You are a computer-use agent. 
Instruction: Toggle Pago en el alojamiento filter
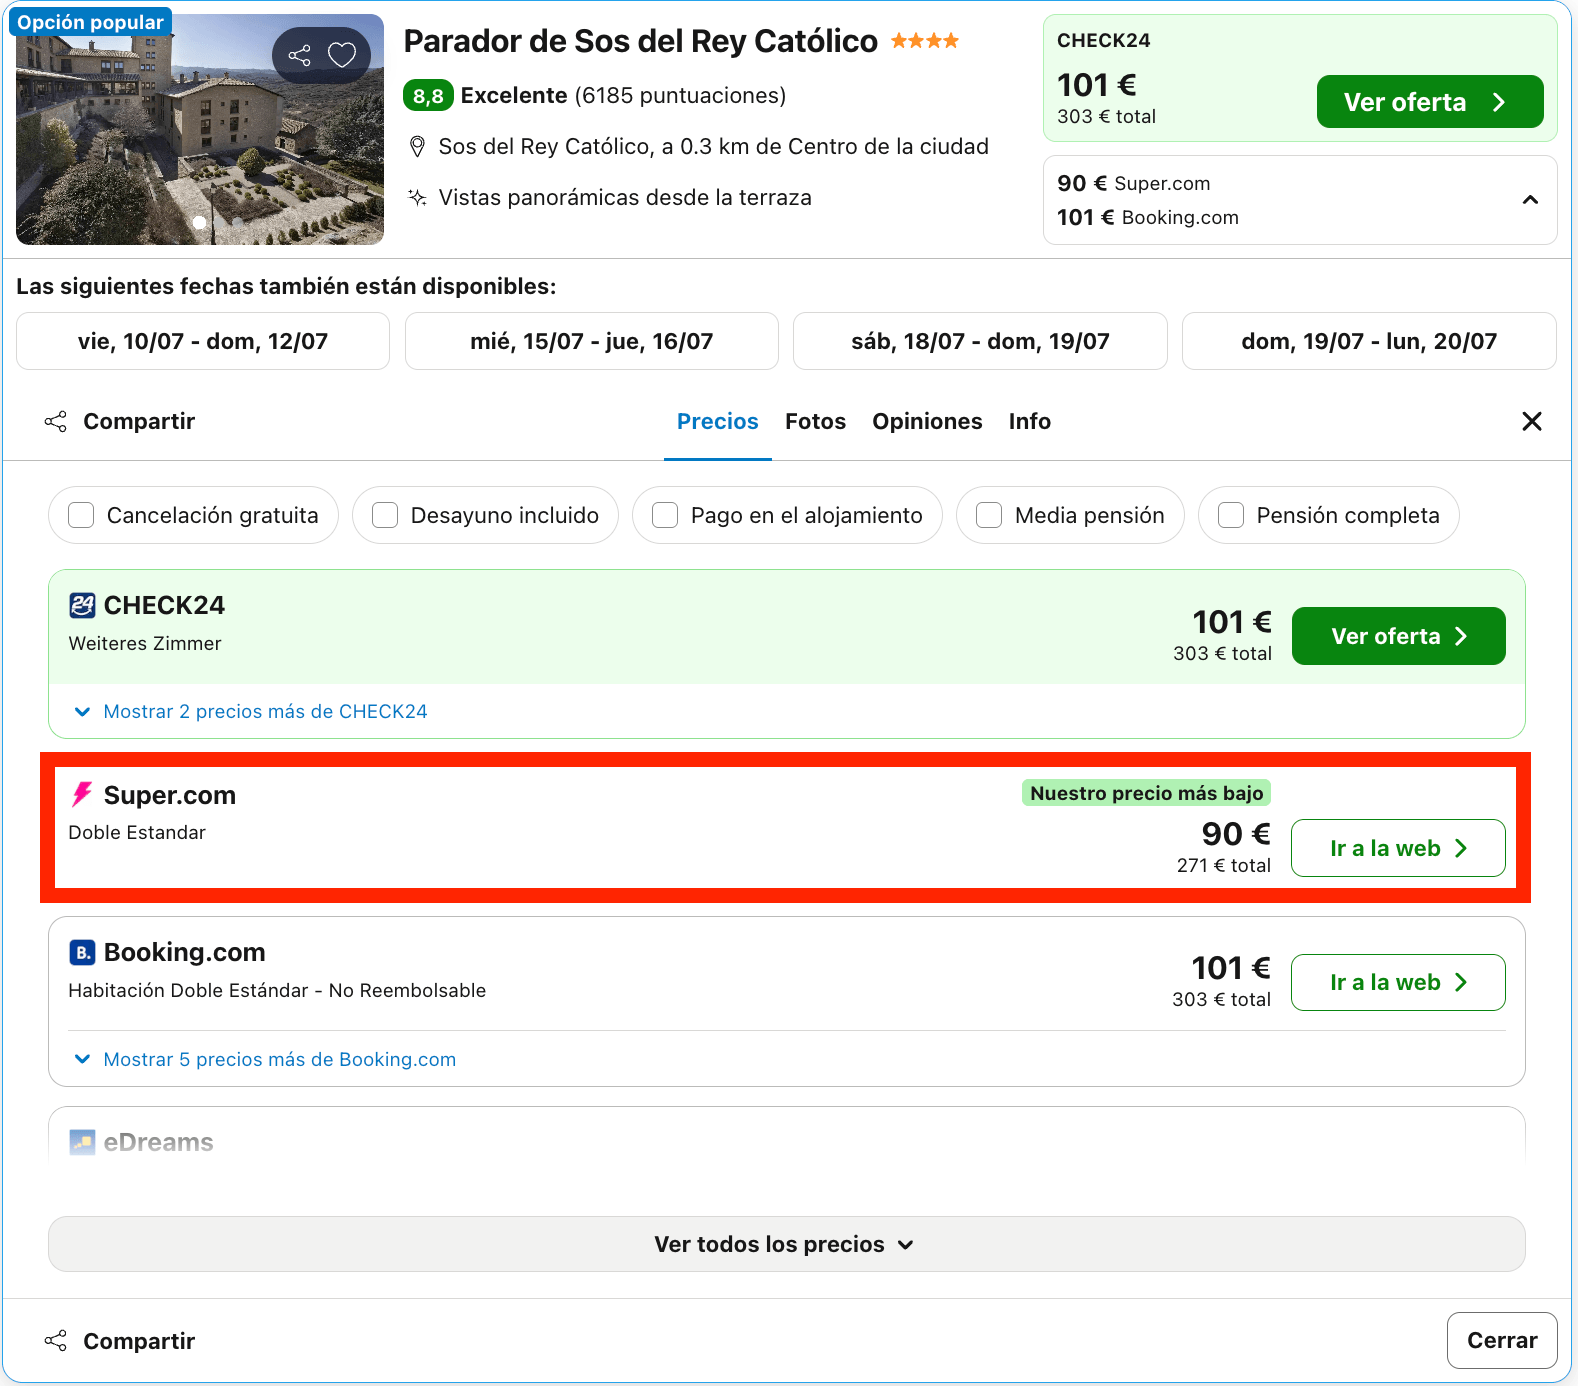coord(665,515)
